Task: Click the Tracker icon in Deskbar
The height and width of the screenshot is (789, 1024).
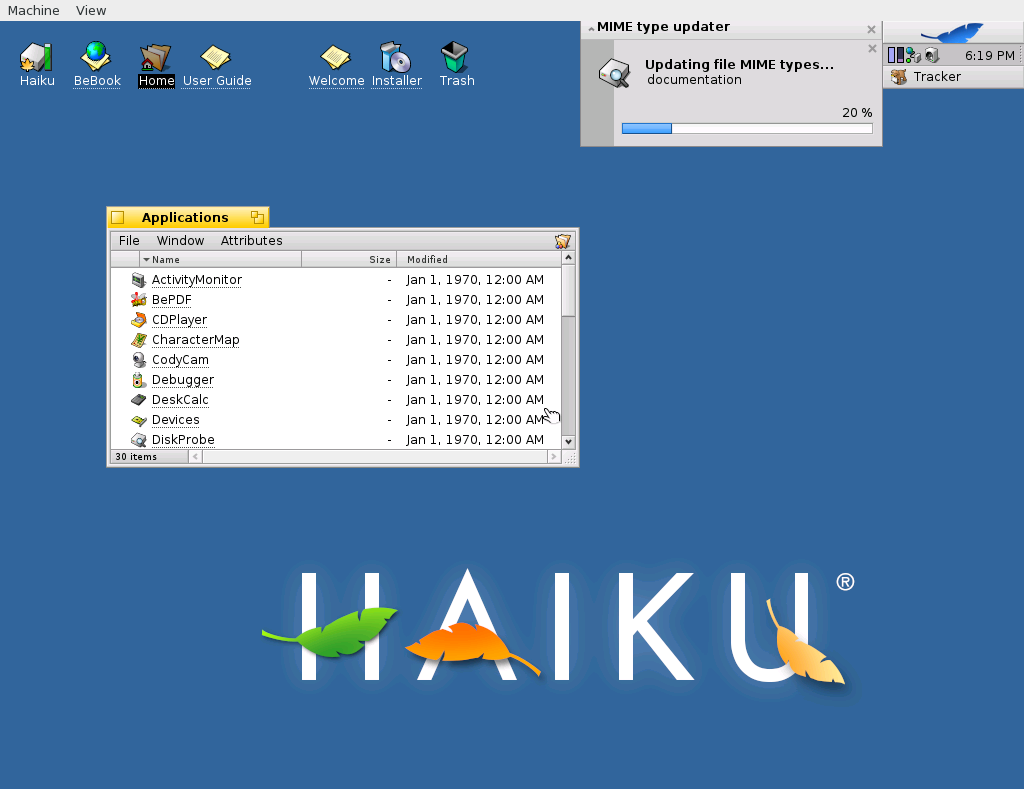Action: click(x=899, y=77)
